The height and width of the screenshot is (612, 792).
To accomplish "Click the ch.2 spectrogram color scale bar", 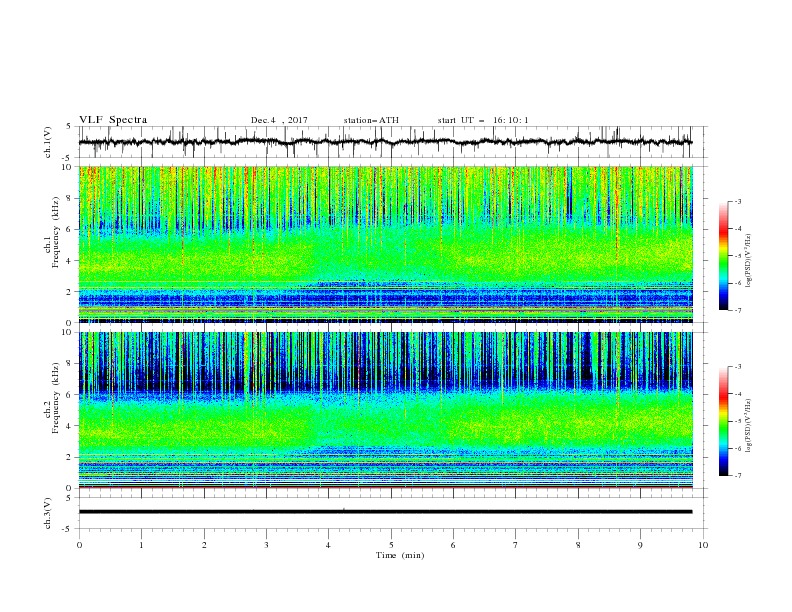I will (723, 421).
